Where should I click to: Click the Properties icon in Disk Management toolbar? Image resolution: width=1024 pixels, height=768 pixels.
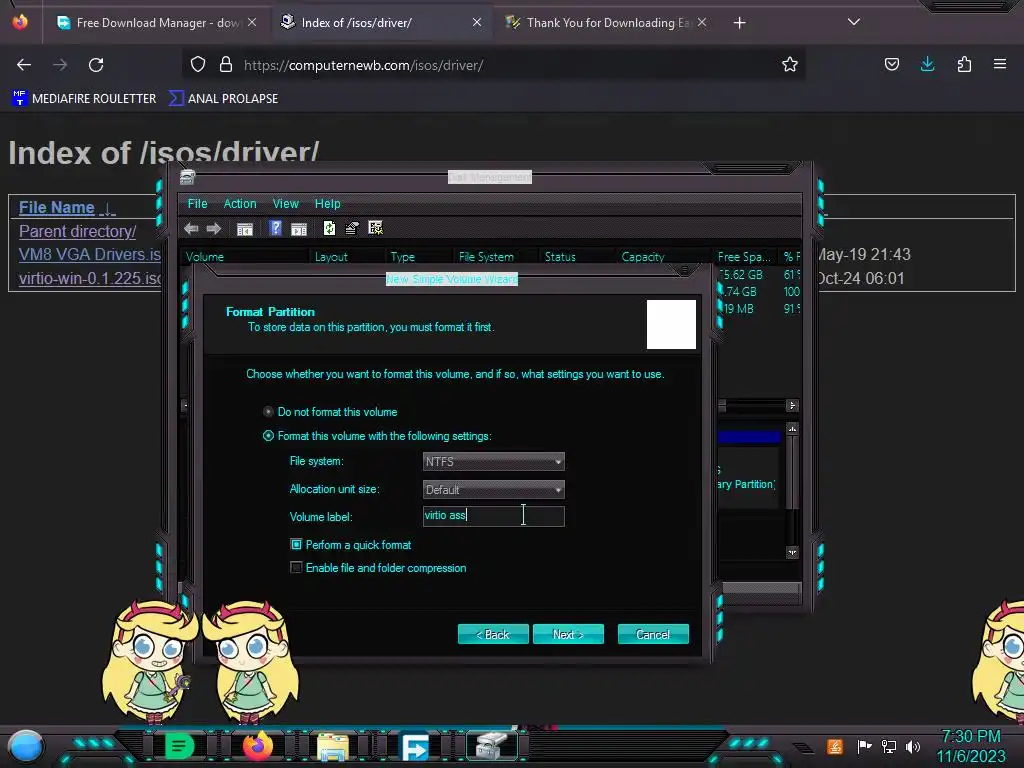tap(352, 228)
